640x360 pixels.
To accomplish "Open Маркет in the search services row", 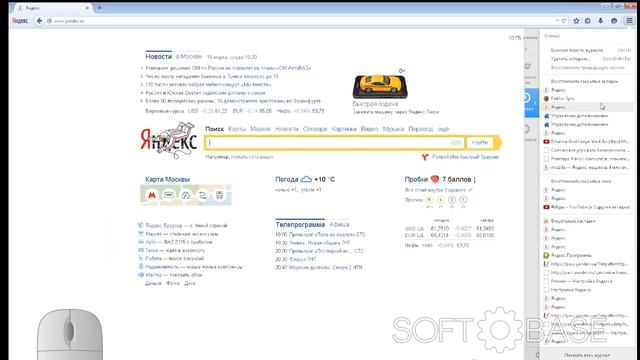I will click(x=260, y=129).
